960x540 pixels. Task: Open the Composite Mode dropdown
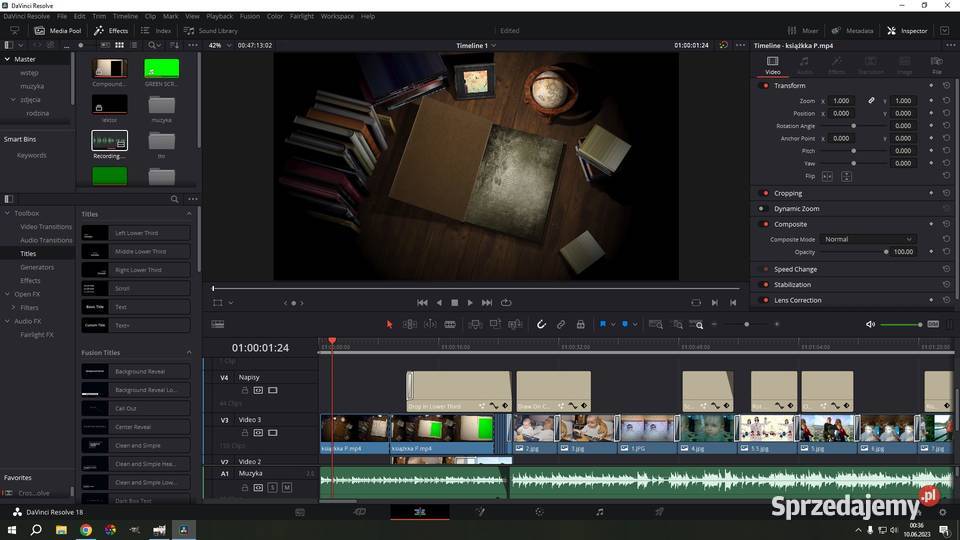coord(867,239)
